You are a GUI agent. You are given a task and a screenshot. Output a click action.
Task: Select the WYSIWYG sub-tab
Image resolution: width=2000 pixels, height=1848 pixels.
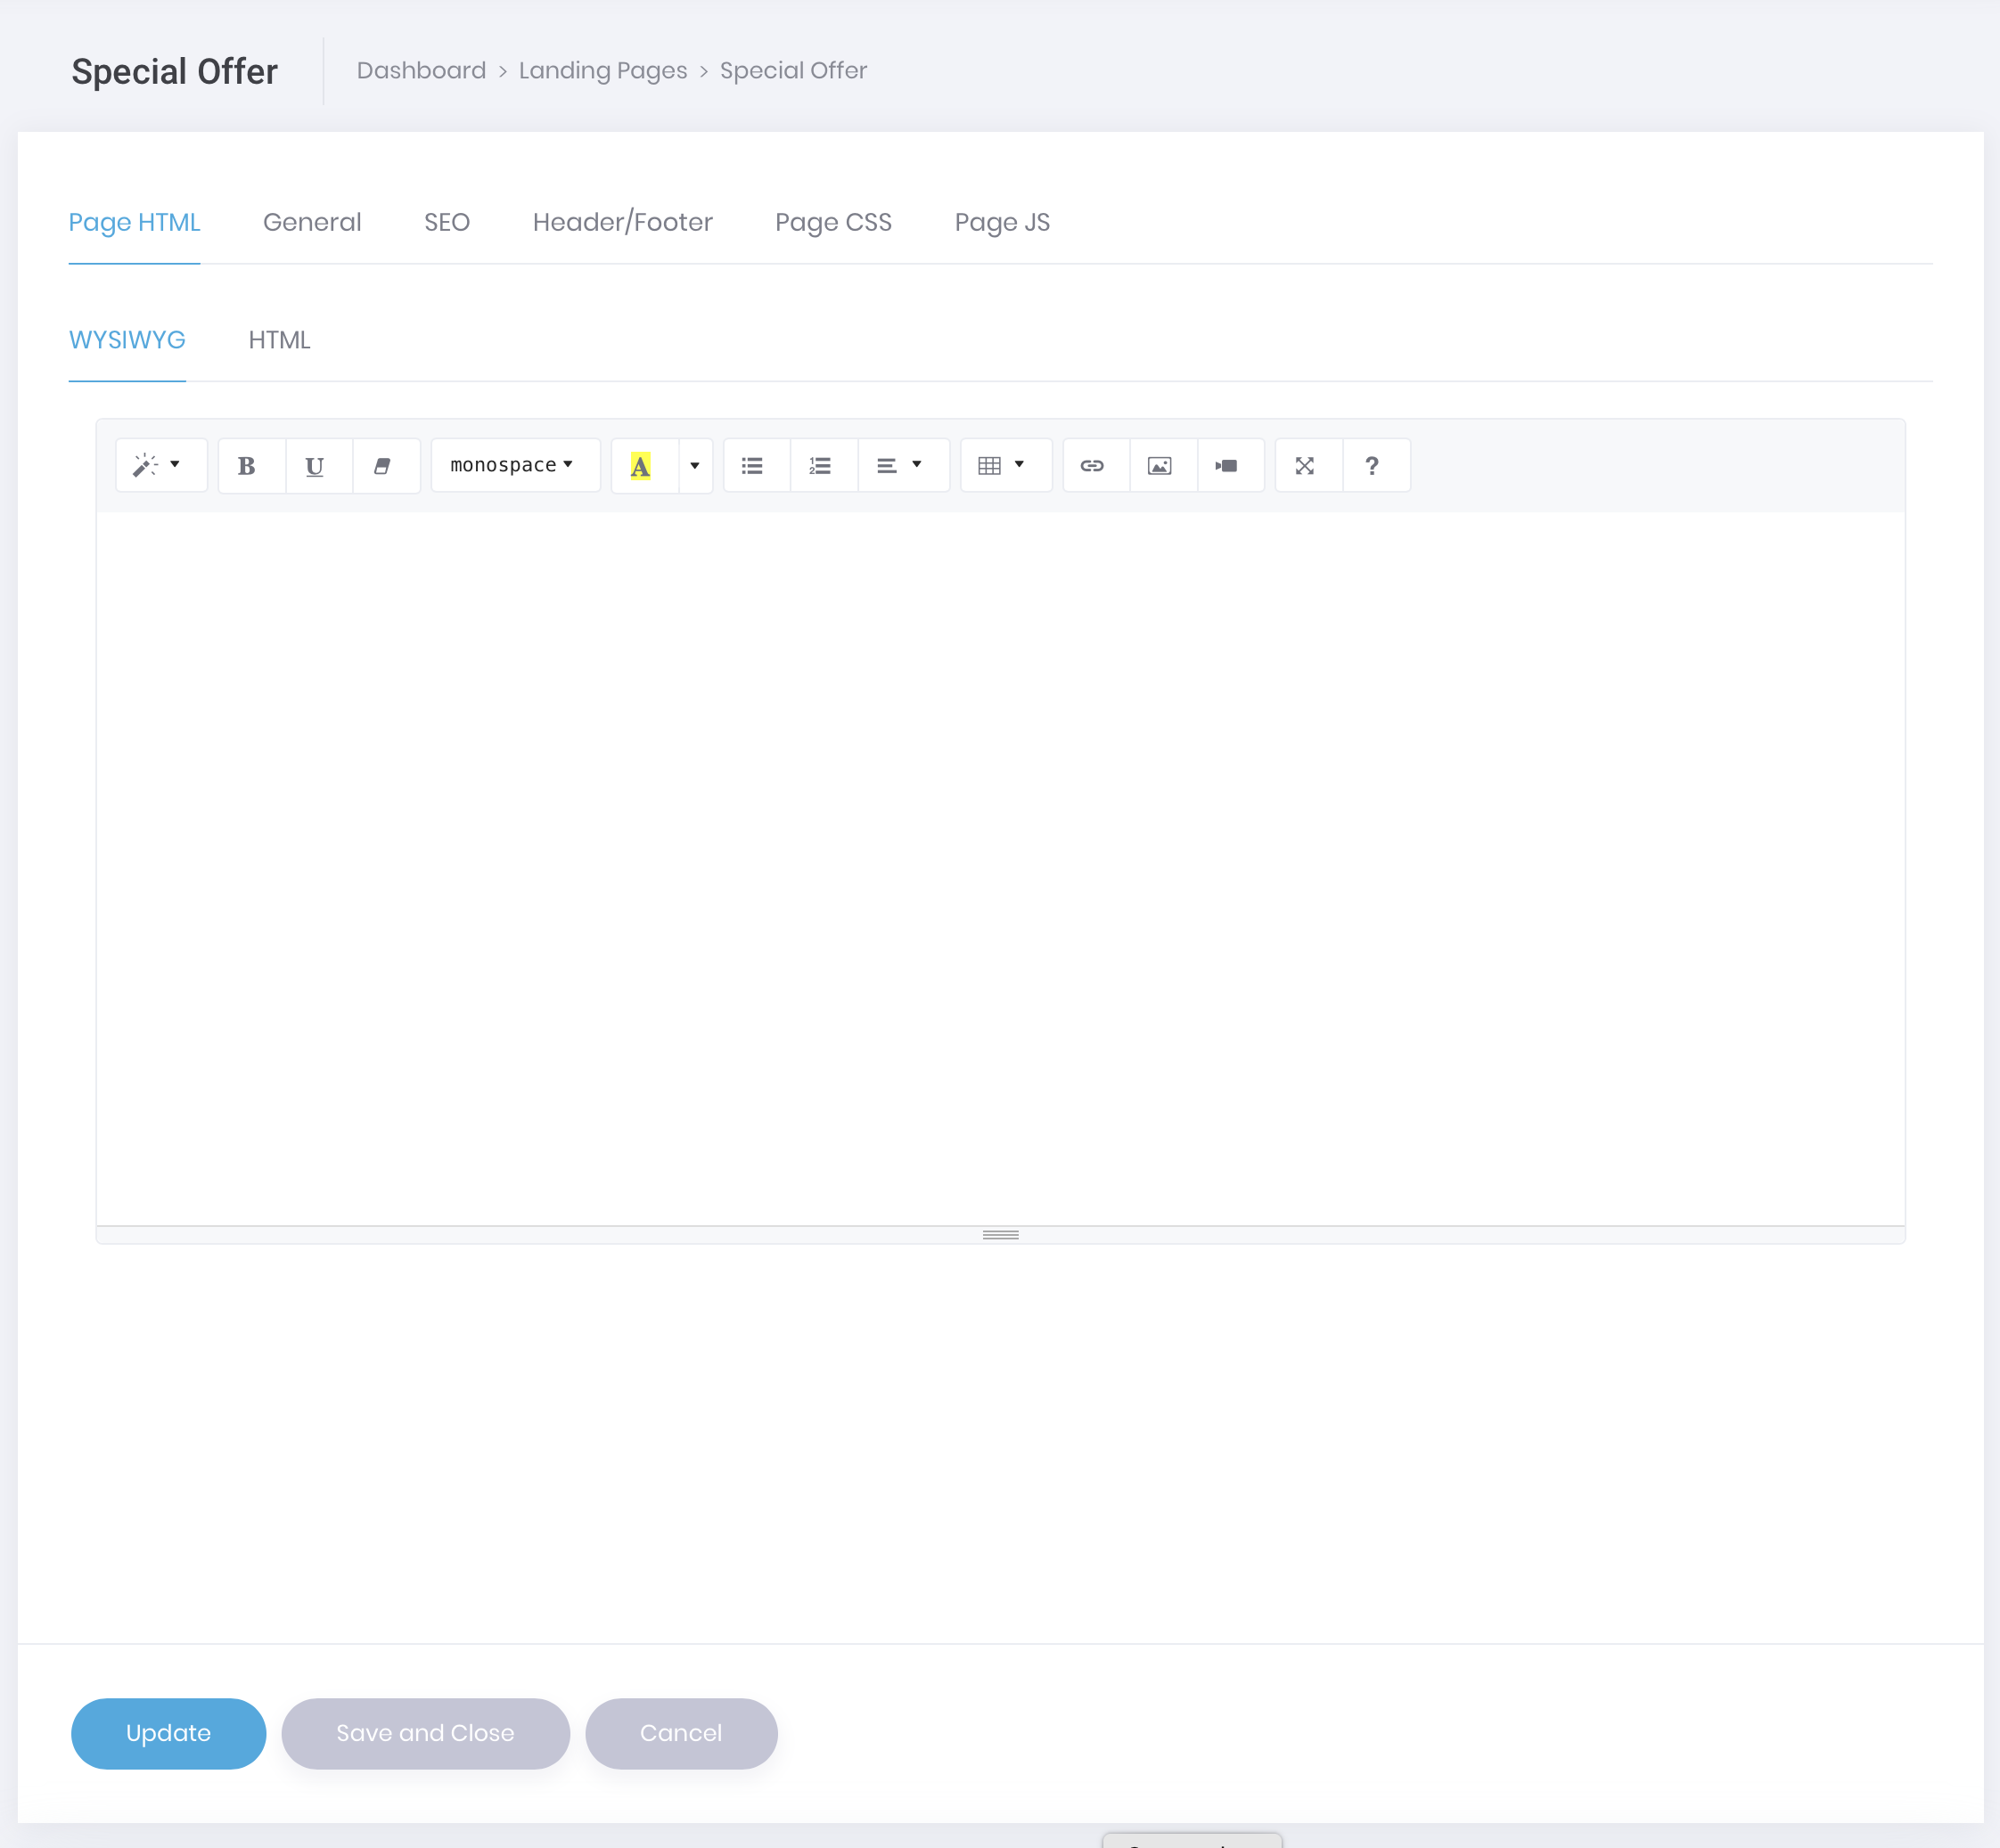127,340
